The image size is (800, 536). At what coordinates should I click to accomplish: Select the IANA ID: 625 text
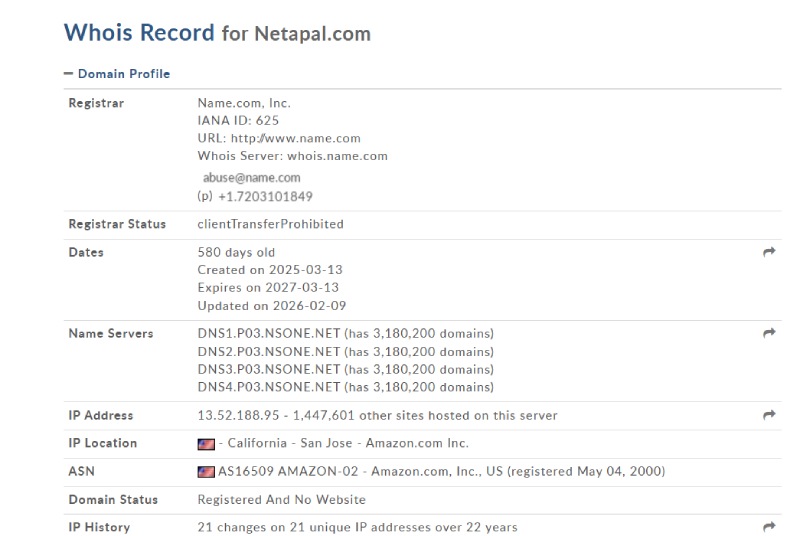coord(238,120)
